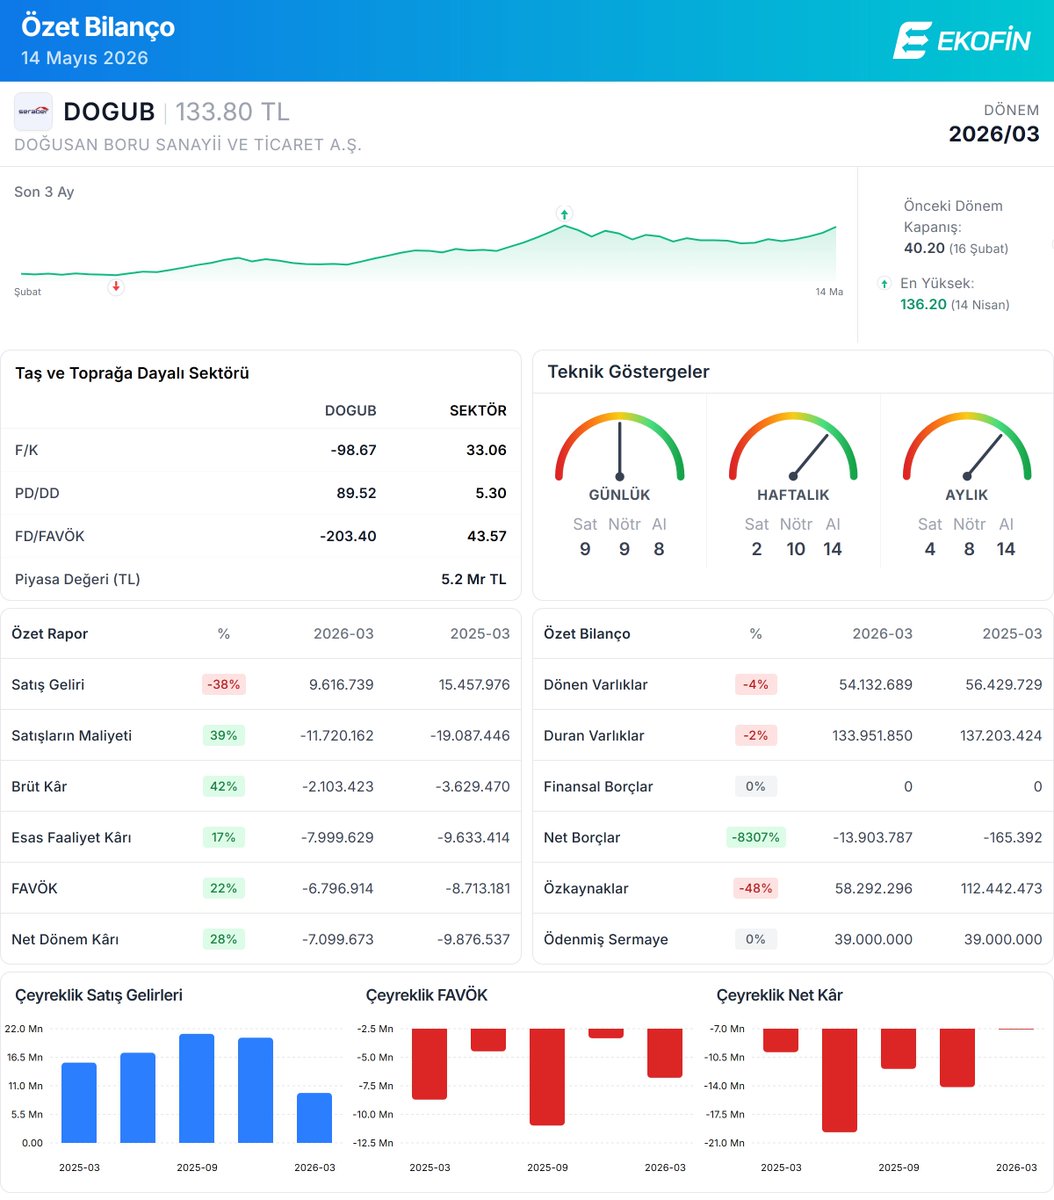Click the DOGUB ticker name
This screenshot has width=1054, height=1200.
point(109,111)
